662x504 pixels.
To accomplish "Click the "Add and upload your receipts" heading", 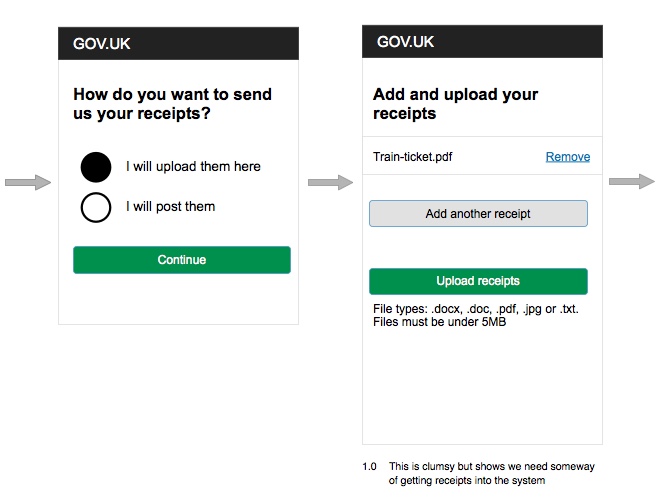I will coord(455,104).
